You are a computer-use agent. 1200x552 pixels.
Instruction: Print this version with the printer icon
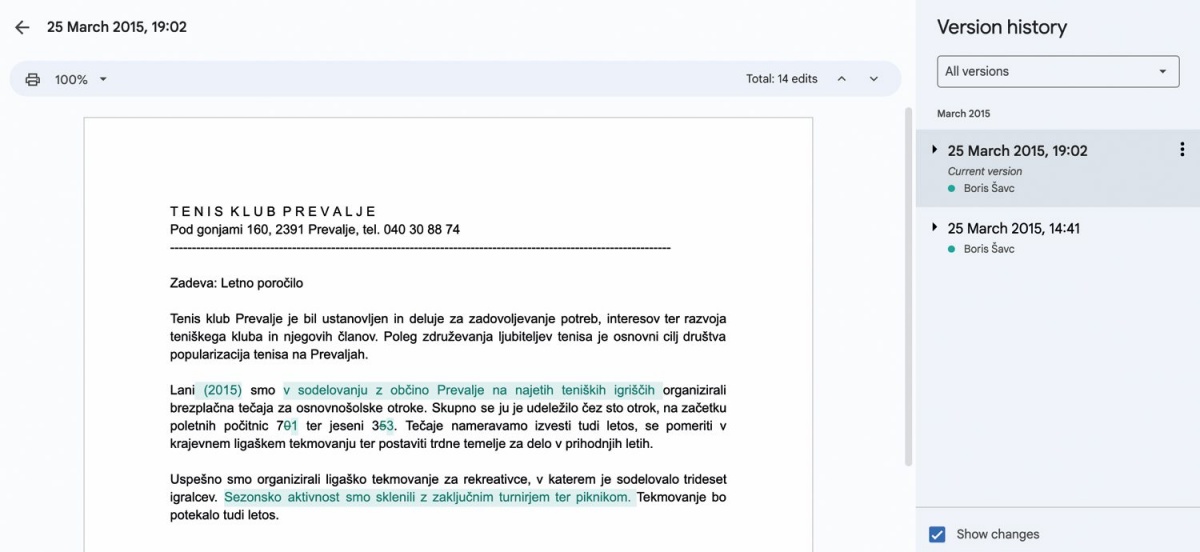[33, 79]
